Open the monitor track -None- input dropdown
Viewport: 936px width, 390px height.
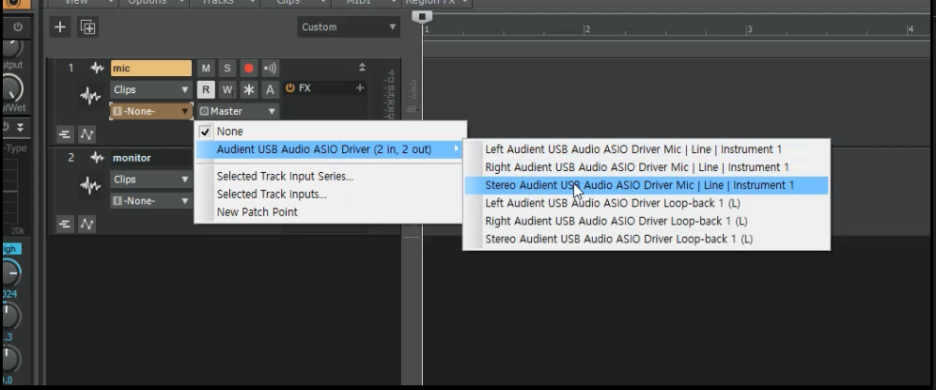[151, 201]
